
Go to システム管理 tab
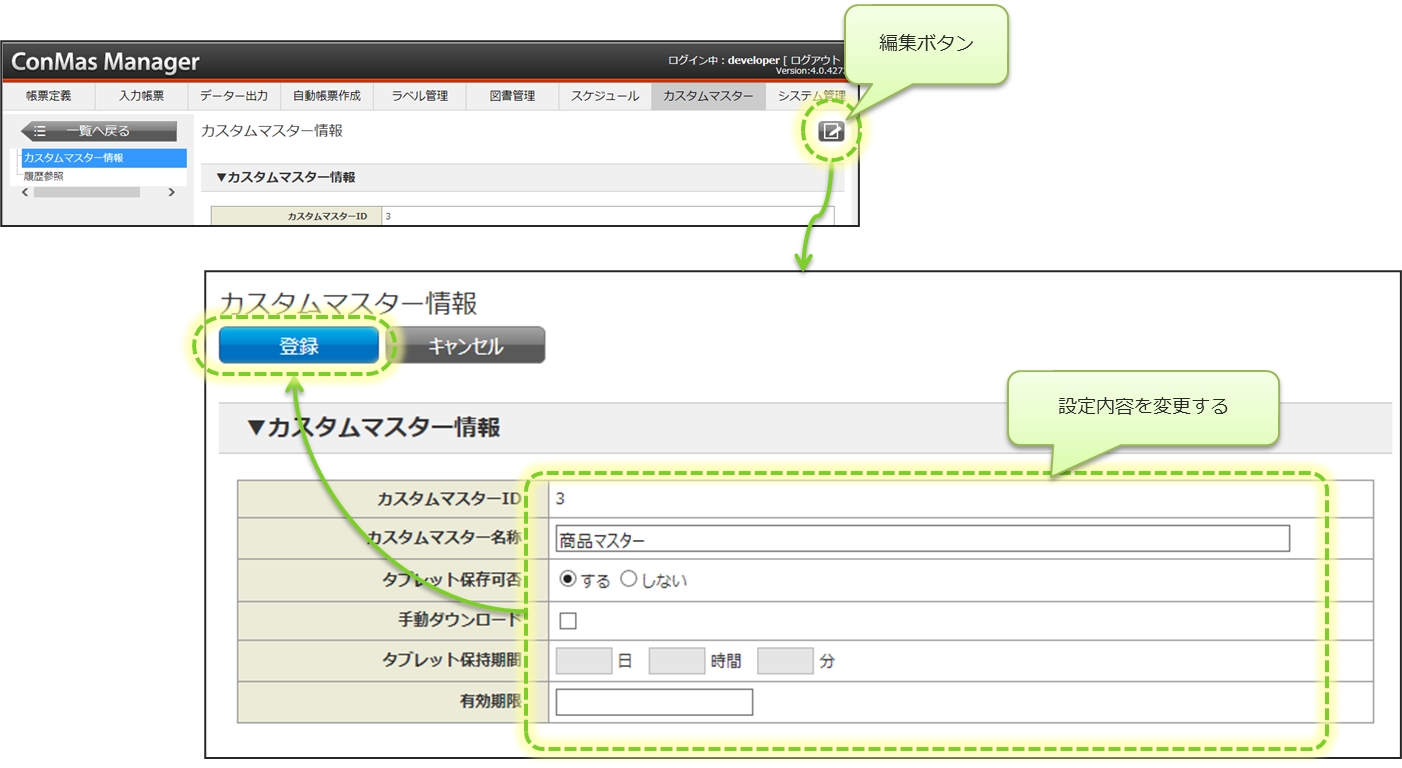(809, 96)
